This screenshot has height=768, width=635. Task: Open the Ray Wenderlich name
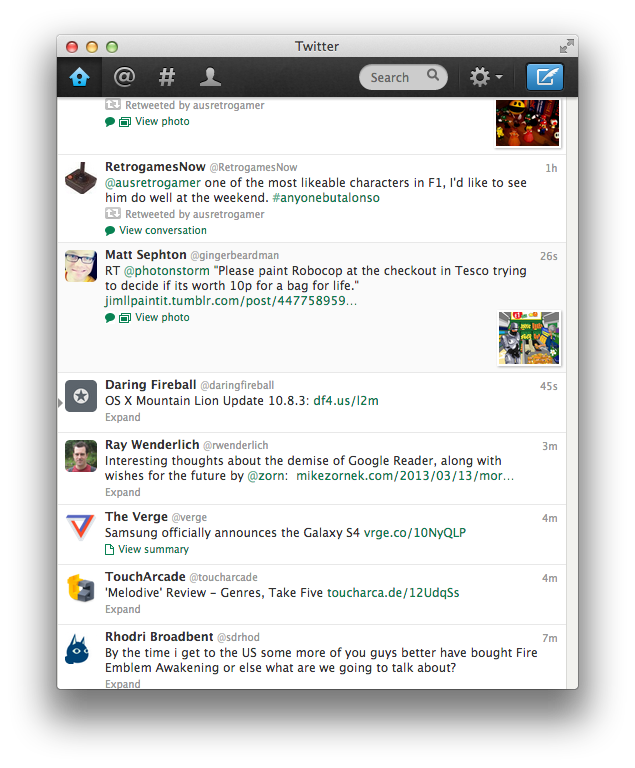152,445
